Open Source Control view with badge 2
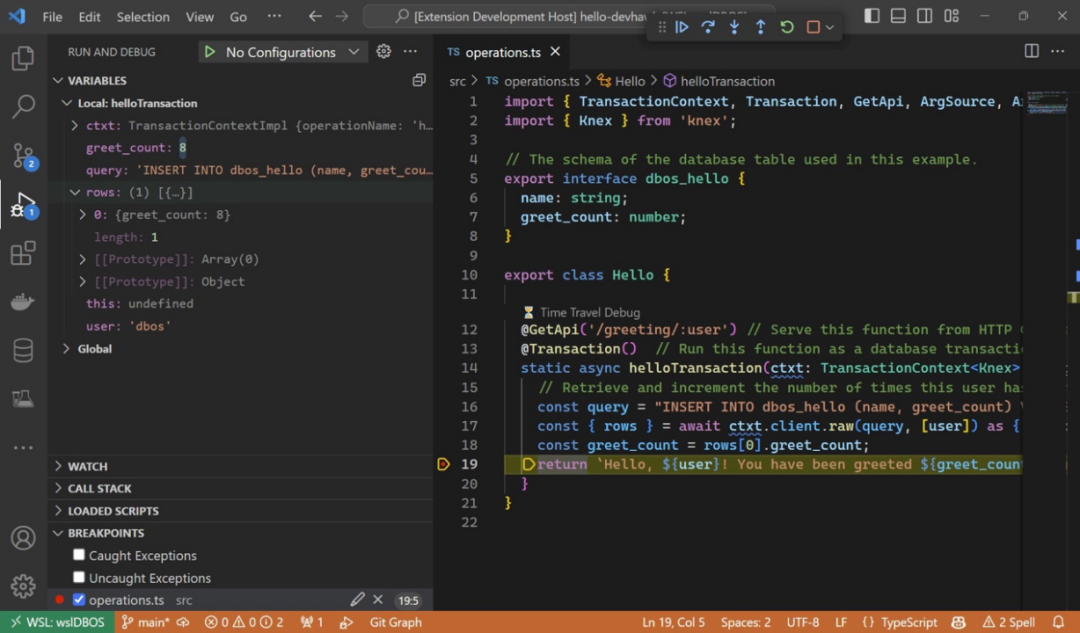The width and height of the screenshot is (1080, 633). coord(24,156)
